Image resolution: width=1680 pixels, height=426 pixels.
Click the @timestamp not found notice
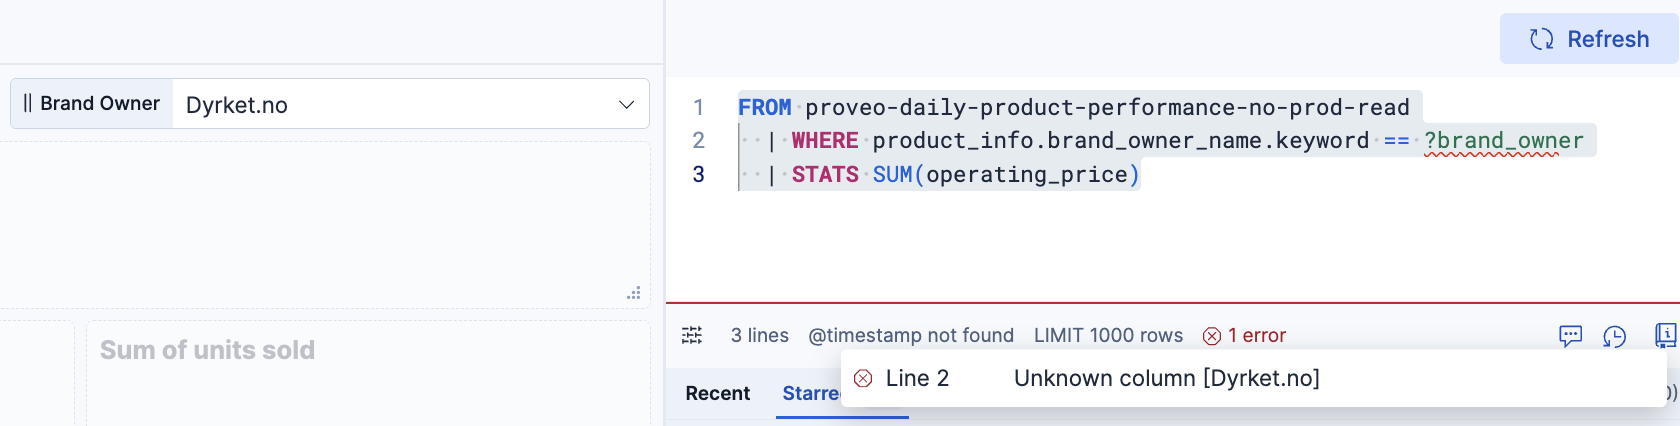coord(910,335)
